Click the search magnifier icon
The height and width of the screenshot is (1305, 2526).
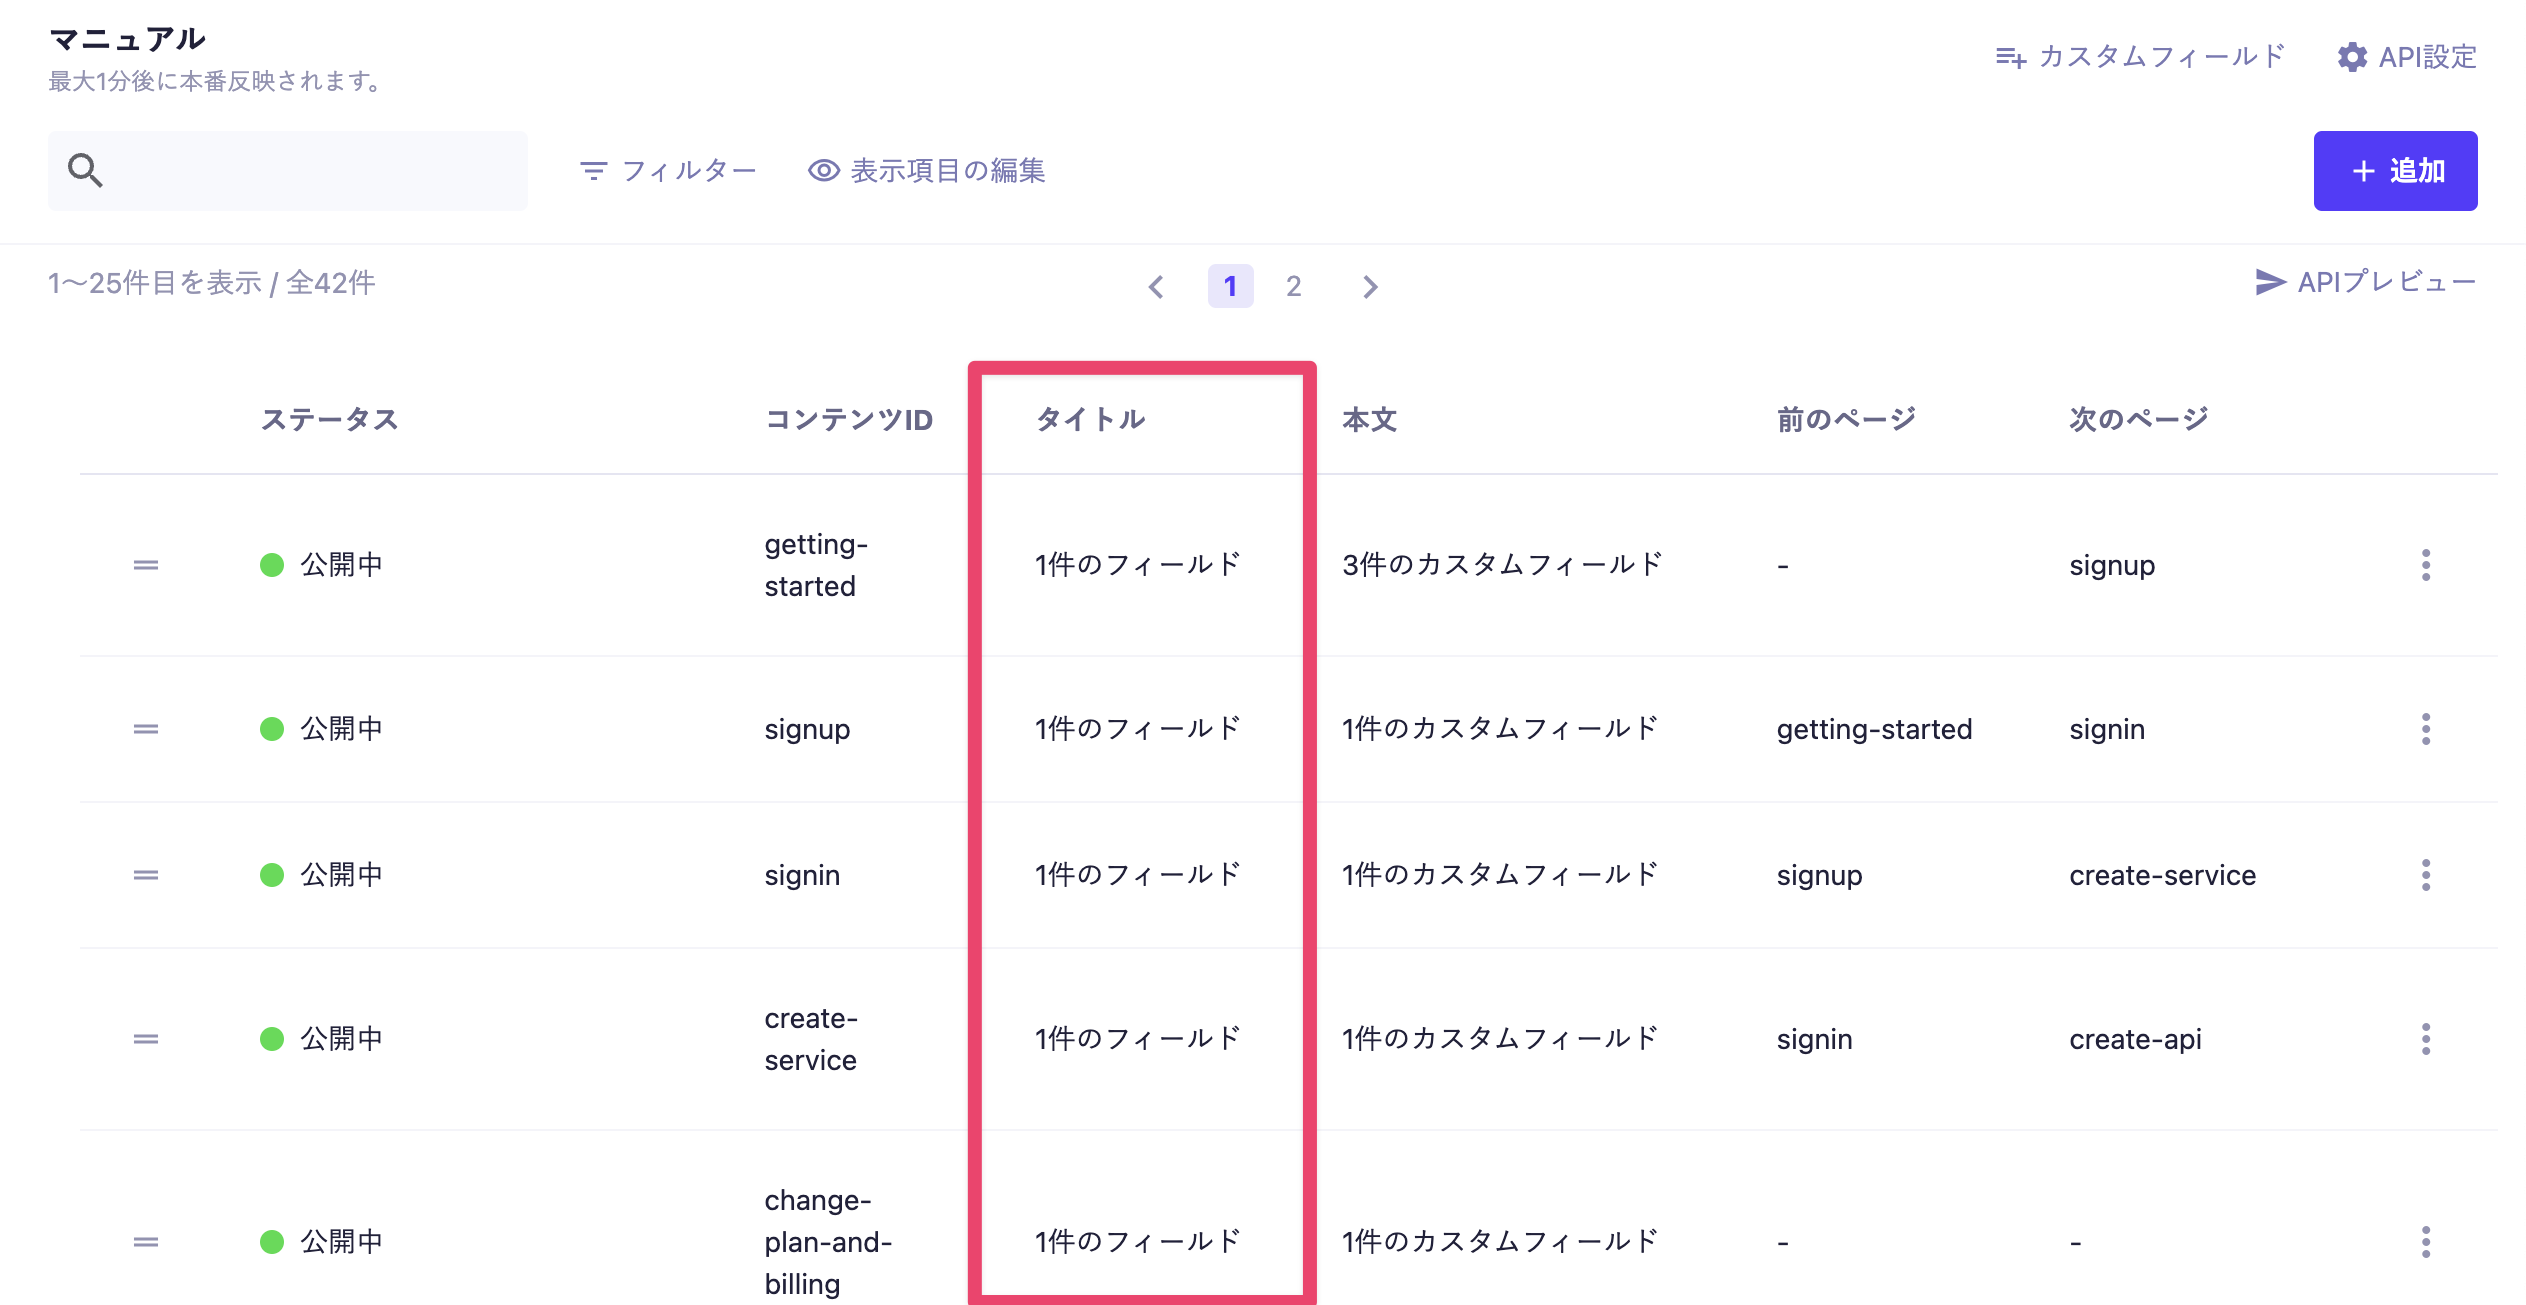(x=85, y=170)
